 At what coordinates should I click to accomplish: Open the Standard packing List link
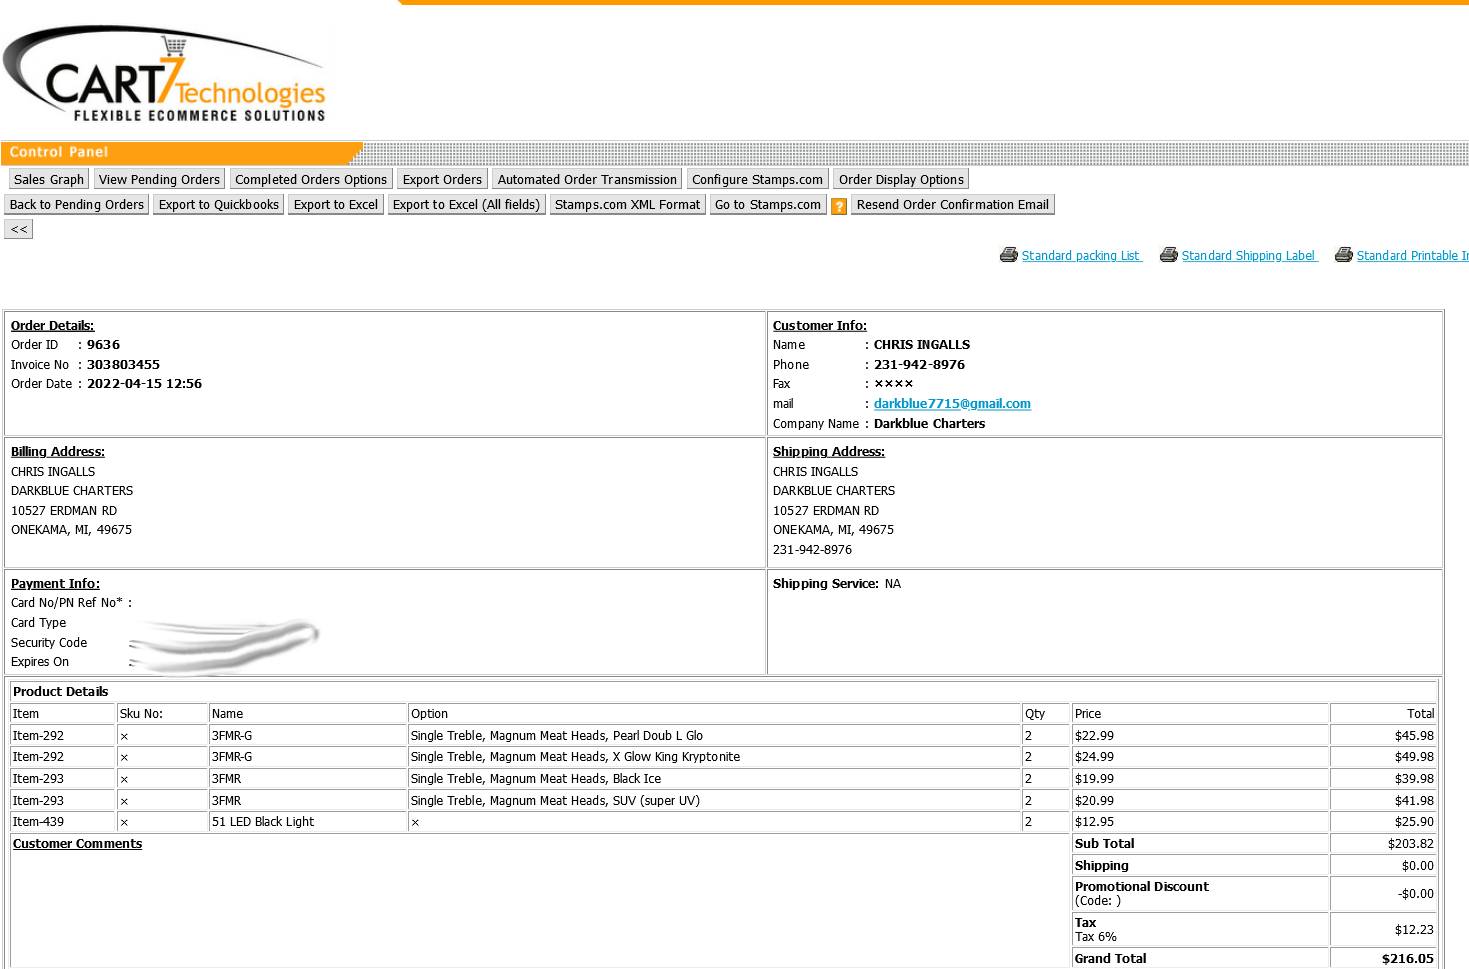[1080, 256]
